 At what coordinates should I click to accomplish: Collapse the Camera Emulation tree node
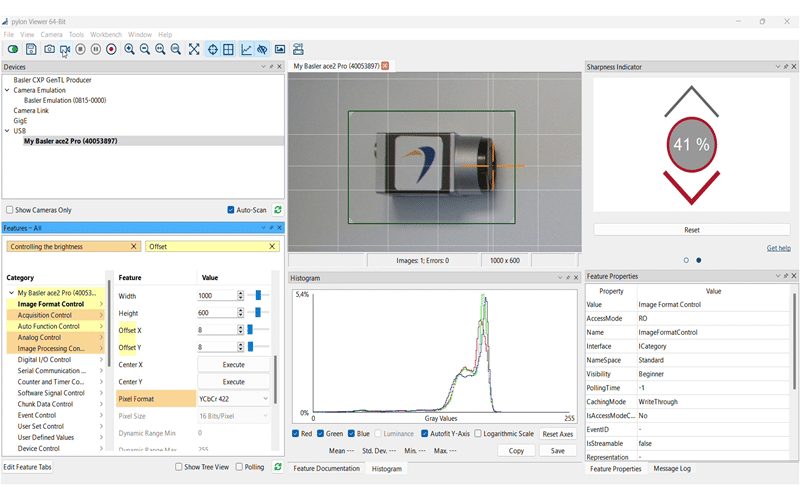click(7, 90)
